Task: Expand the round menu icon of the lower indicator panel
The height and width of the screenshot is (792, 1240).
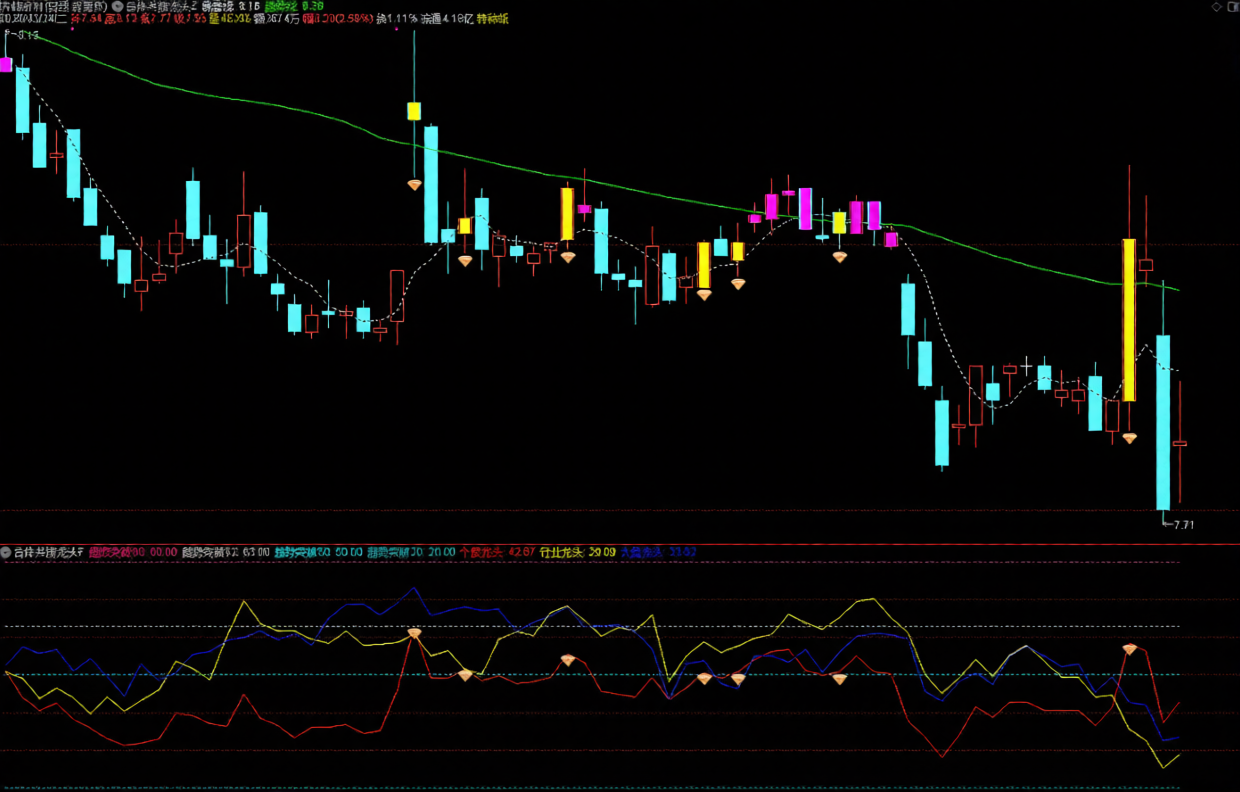Action: click(x=6, y=552)
